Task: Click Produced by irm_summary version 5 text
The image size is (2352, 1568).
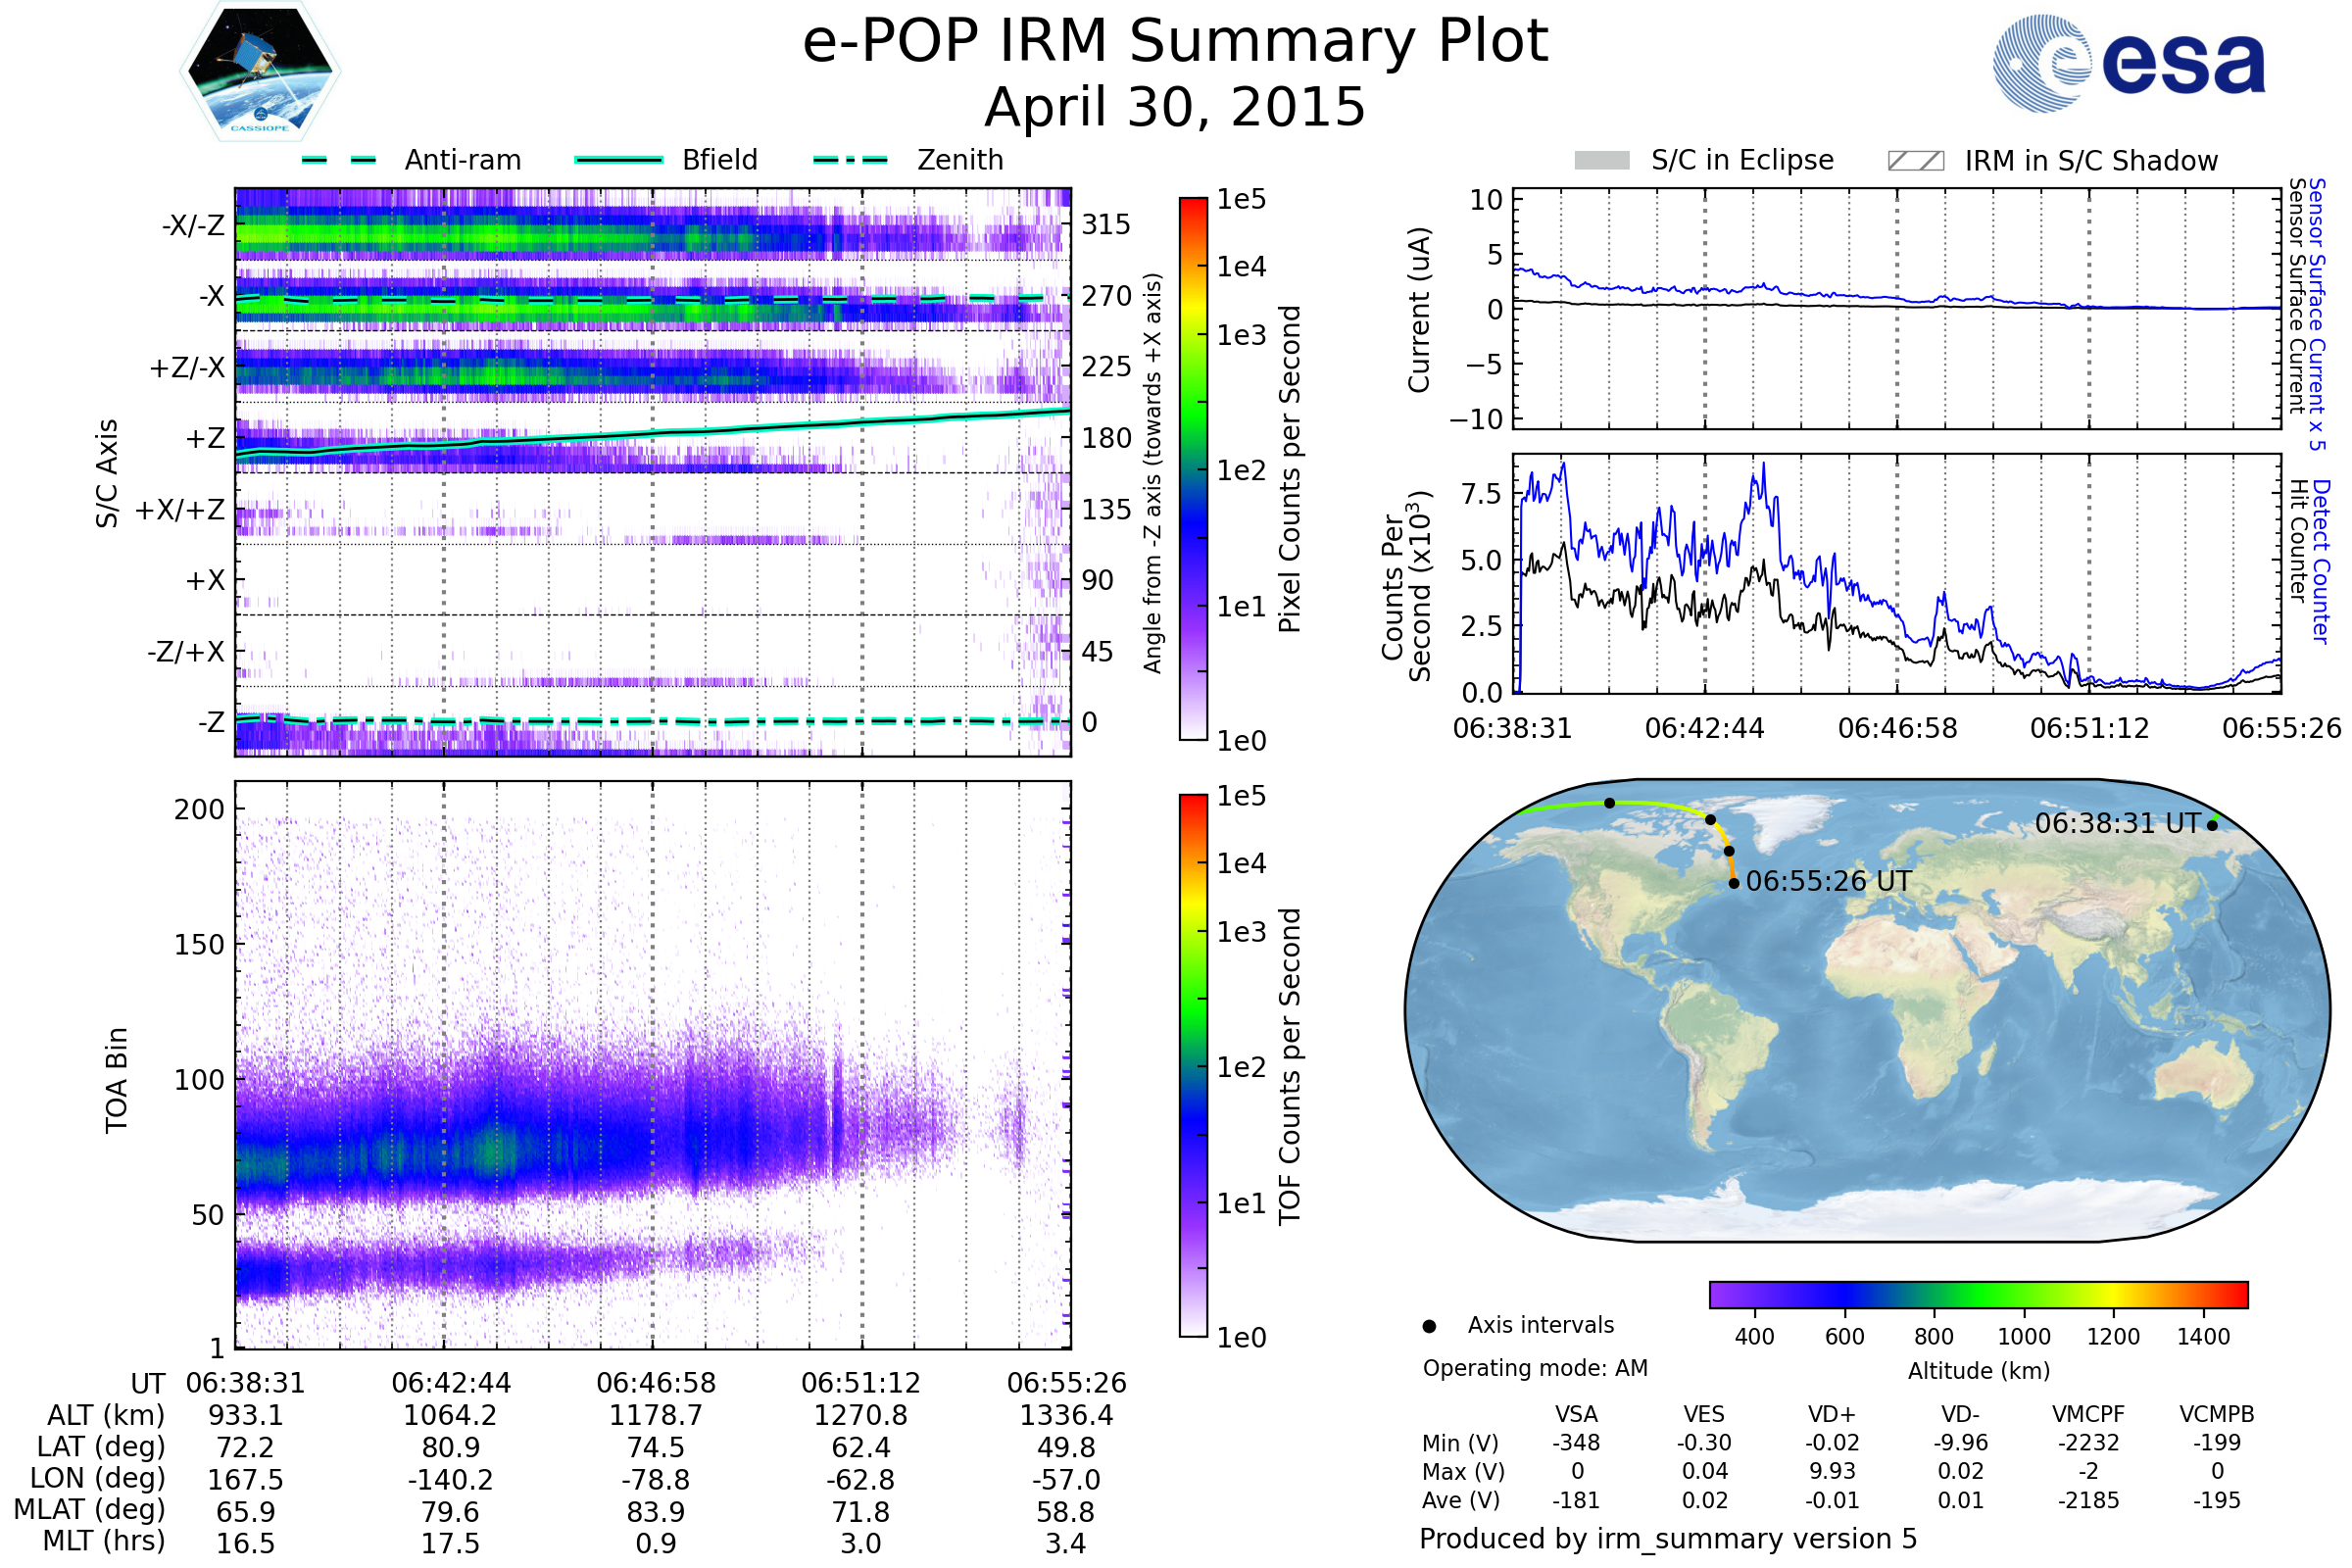Action: (x=1667, y=1538)
